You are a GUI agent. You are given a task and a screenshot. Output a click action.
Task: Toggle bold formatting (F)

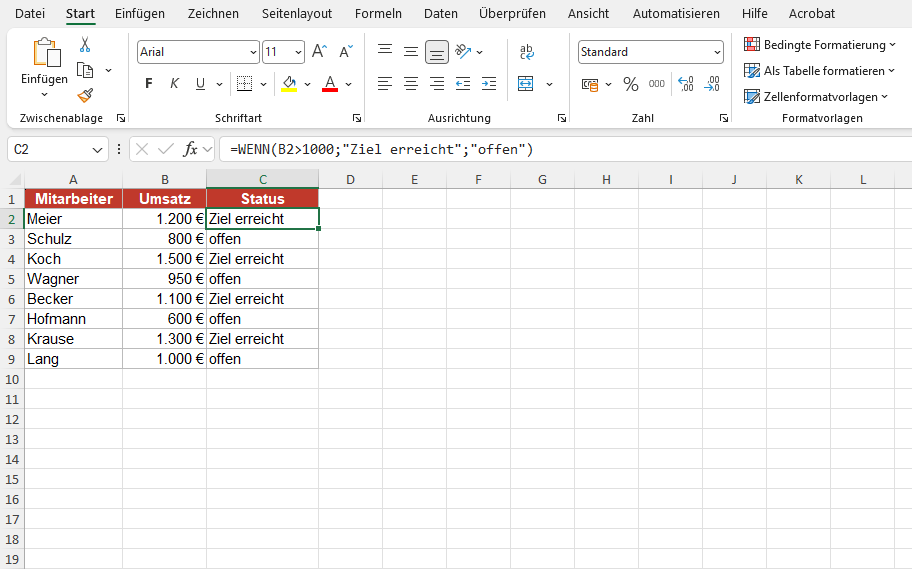pyautogui.click(x=149, y=84)
